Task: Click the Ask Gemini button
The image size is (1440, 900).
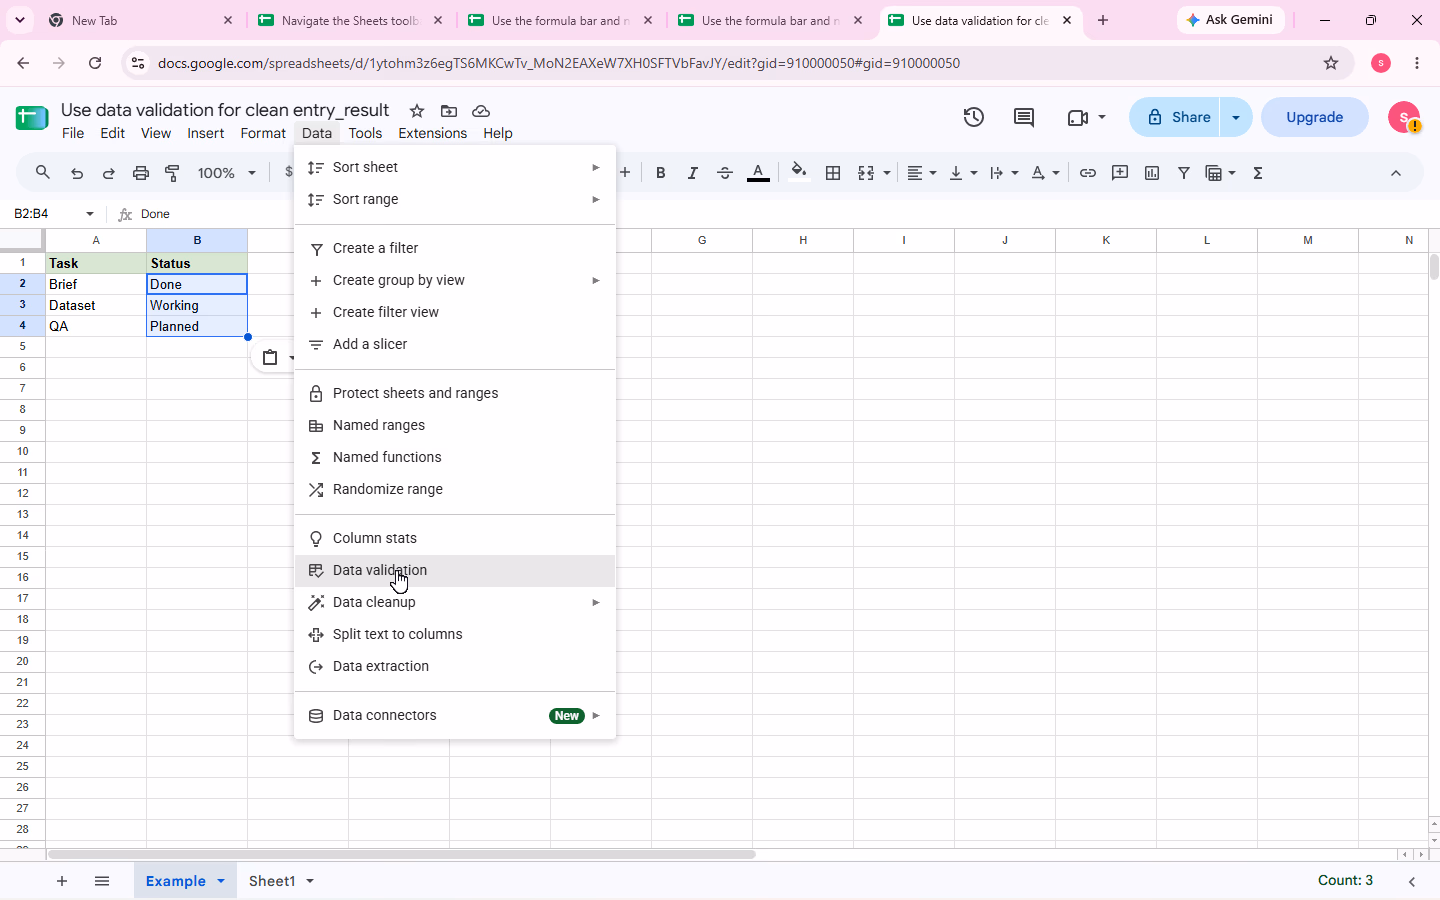Action: [1230, 20]
